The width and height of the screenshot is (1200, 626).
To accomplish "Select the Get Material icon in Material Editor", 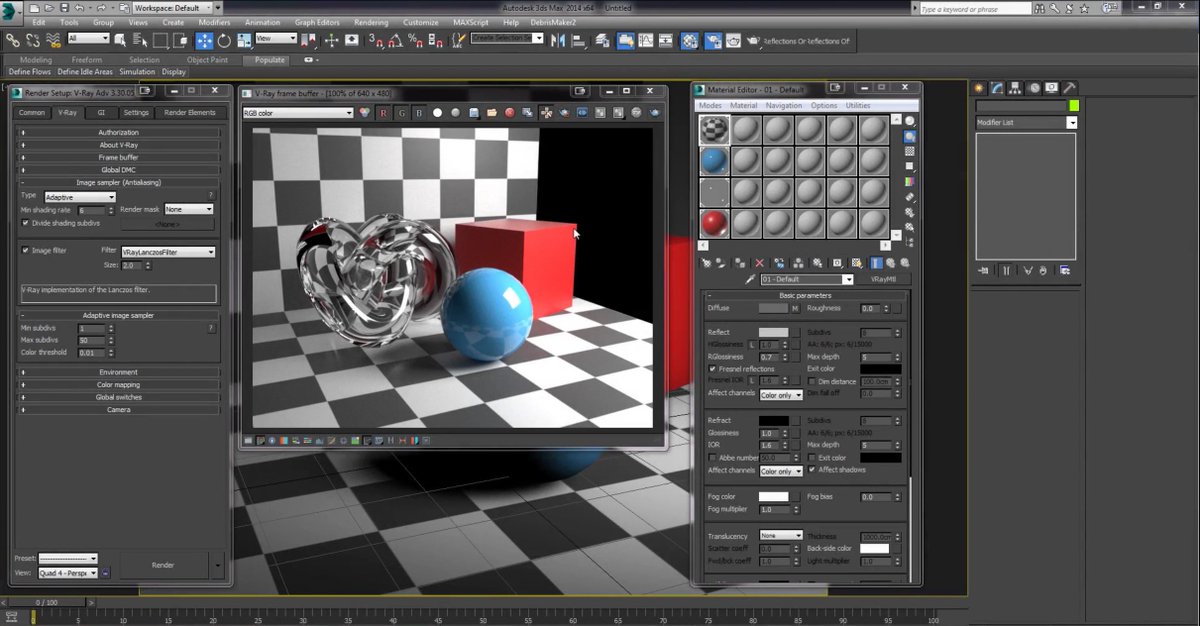I will [707, 263].
